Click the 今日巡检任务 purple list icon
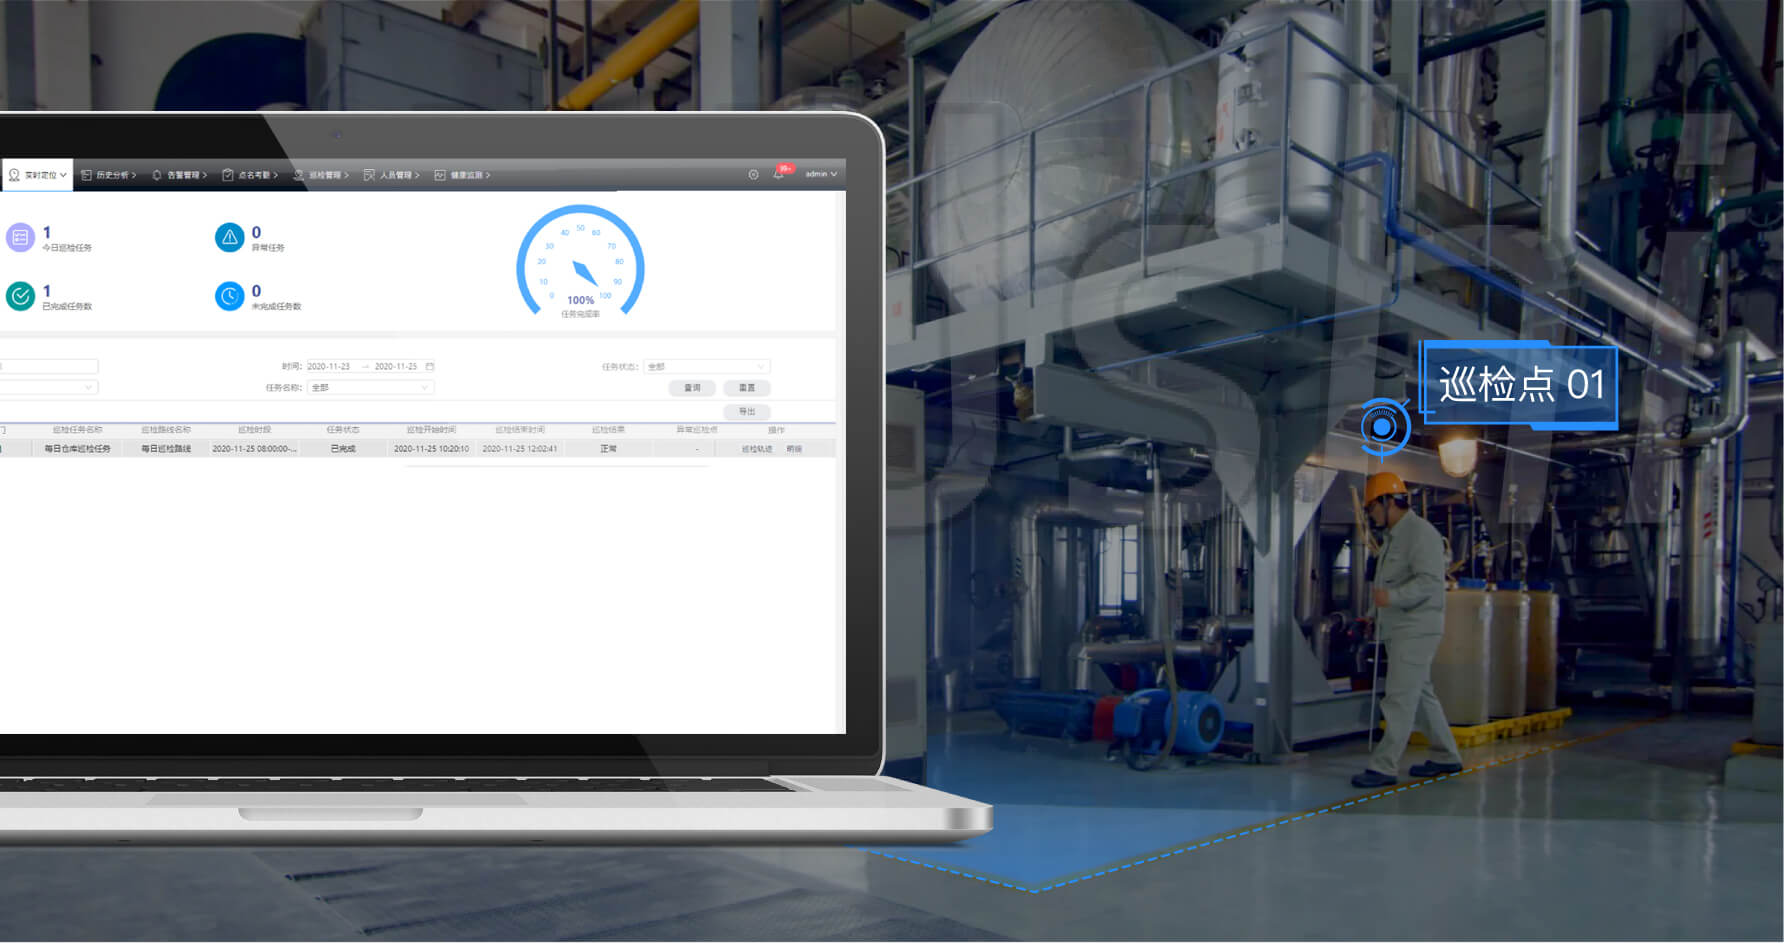 tap(20, 238)
